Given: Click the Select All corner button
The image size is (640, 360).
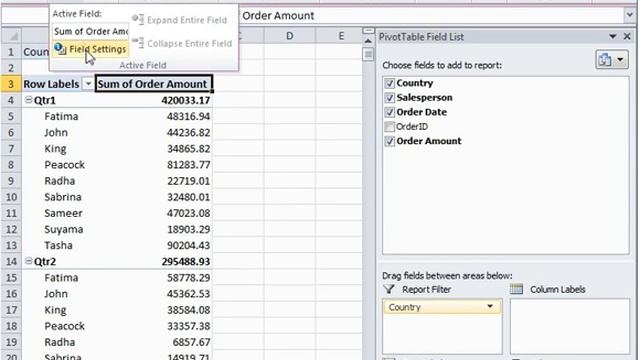Looking at the screenshot, I should pyautogui.click(x=11, y=36).
